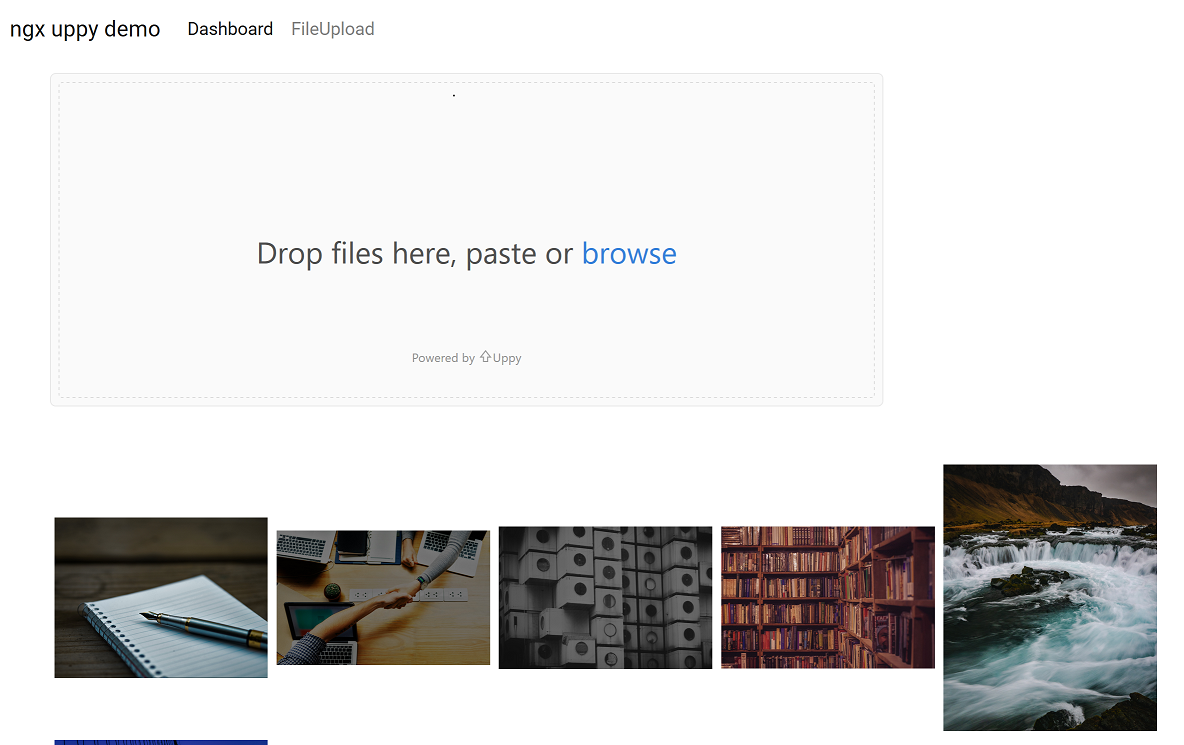Click the 'ngx uppy demo' brand title
This screenshot has height=745, width=1184.
85,29
